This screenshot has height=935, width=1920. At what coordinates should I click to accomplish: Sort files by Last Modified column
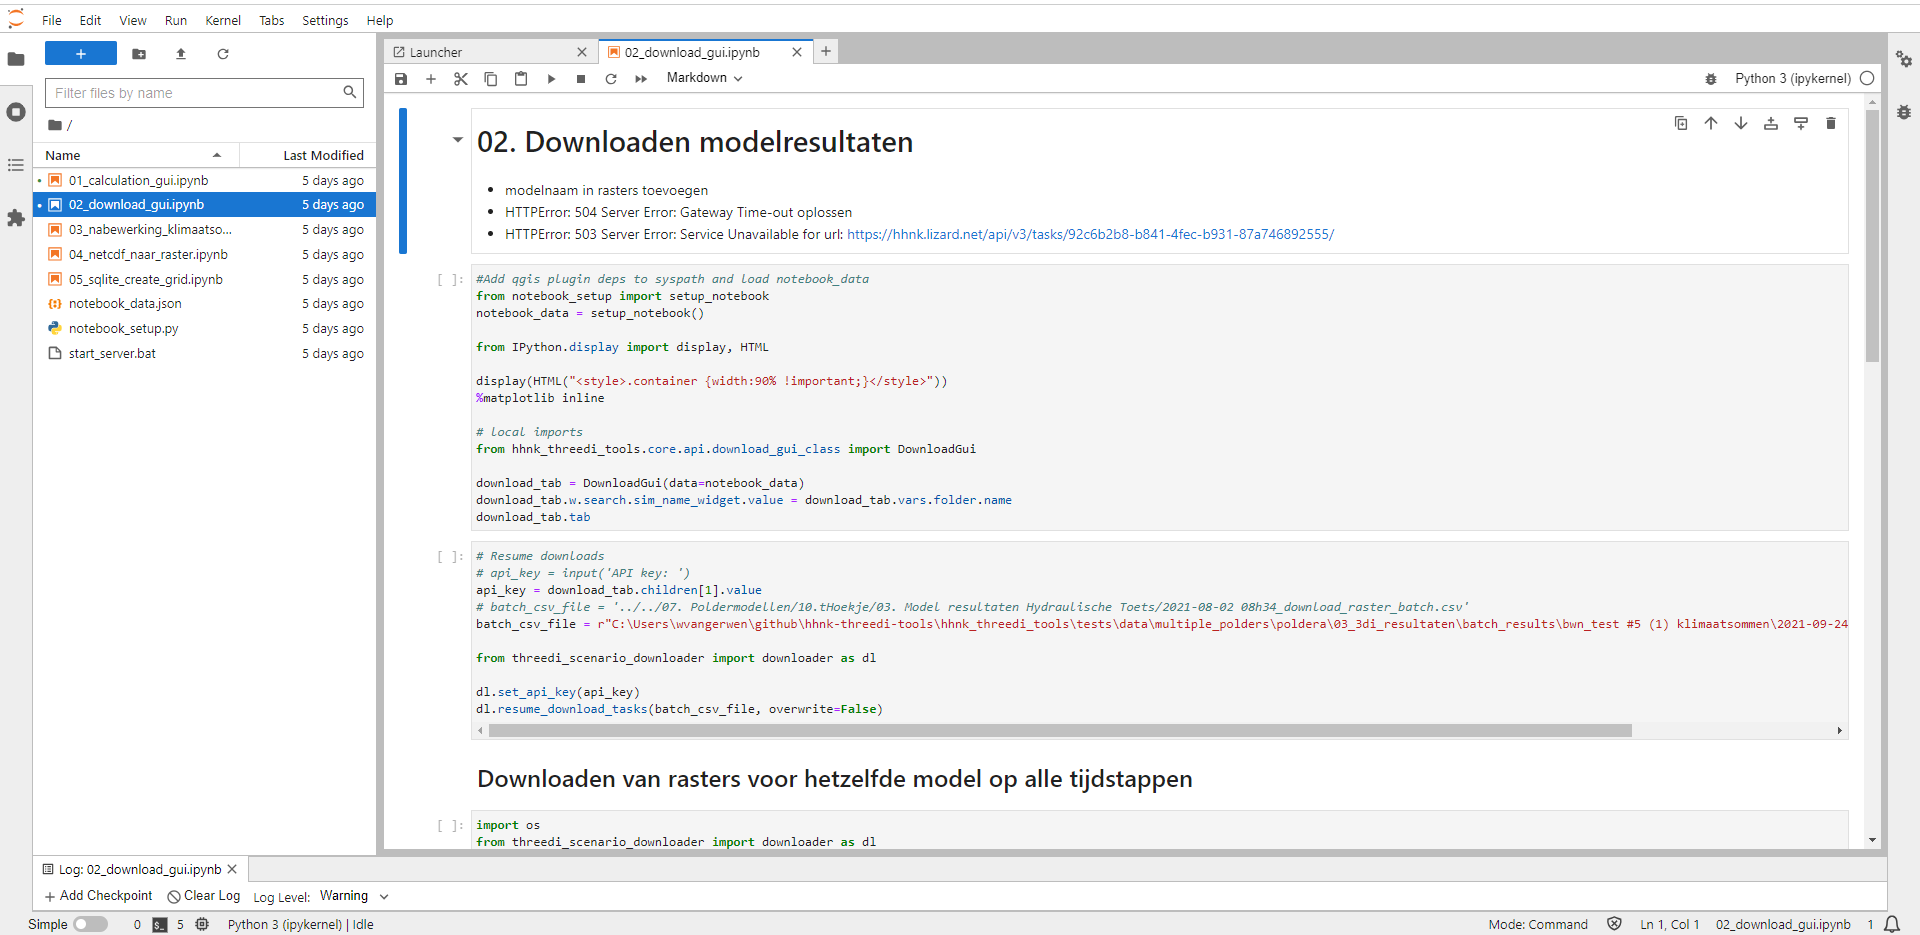point(308,155)
